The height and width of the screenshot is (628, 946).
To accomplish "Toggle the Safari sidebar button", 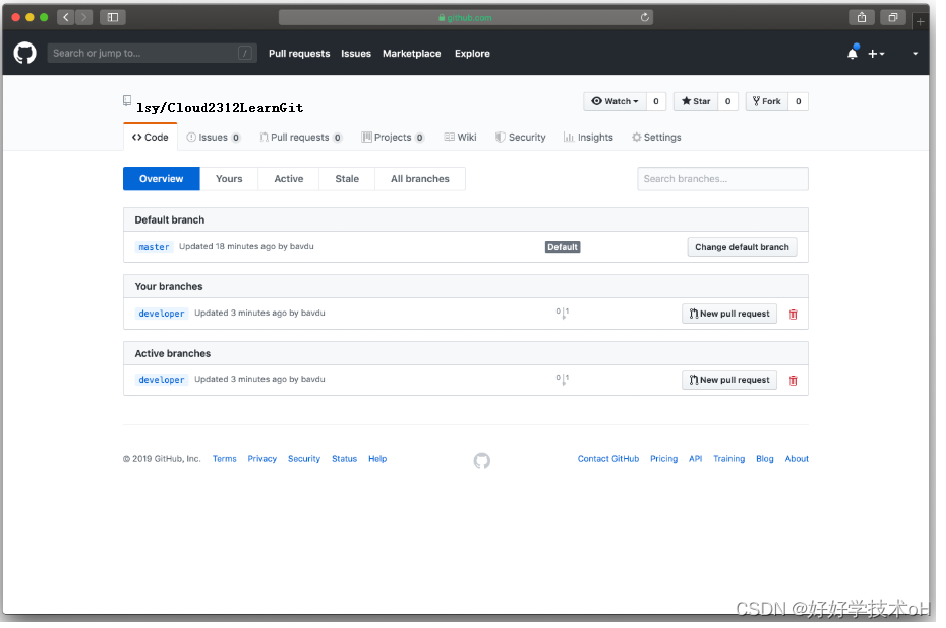I will point(113,17).
